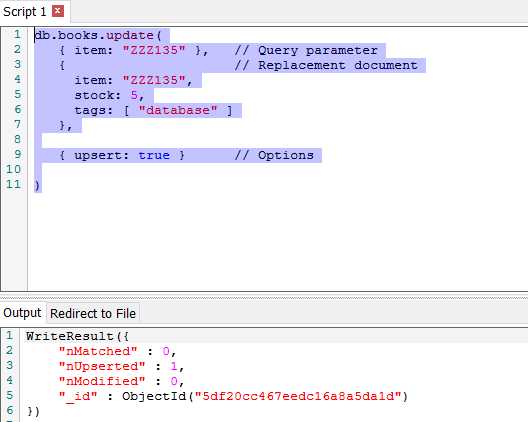Click WriteResult({ in the output
Screen dimensions: 528x422
click(77, 336)
